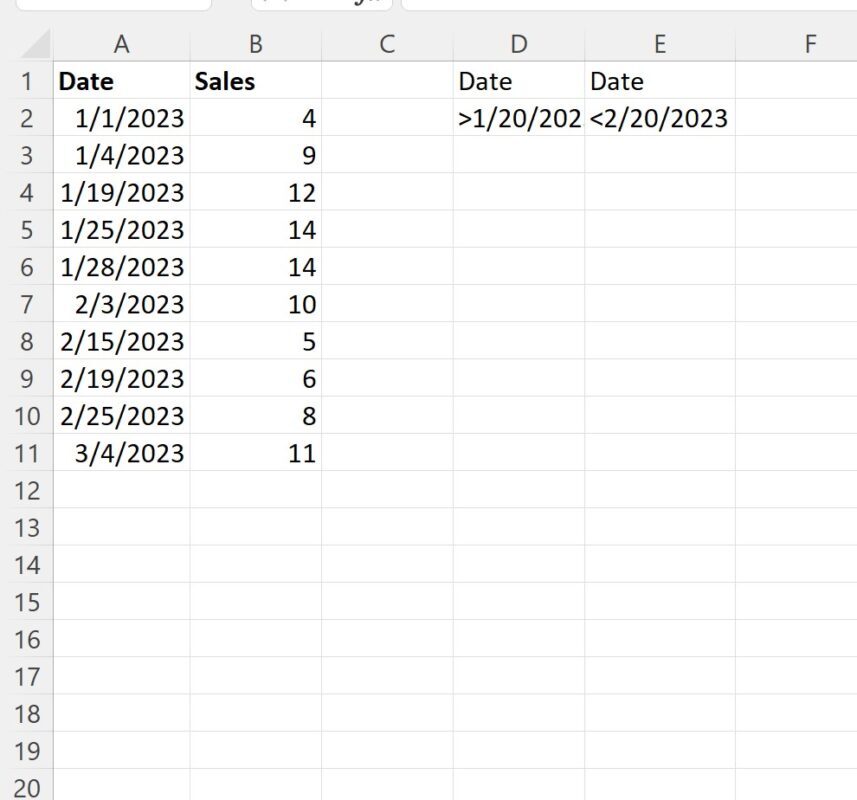Click the <2/20/2023 criteria cell

(x=659, y=118)
